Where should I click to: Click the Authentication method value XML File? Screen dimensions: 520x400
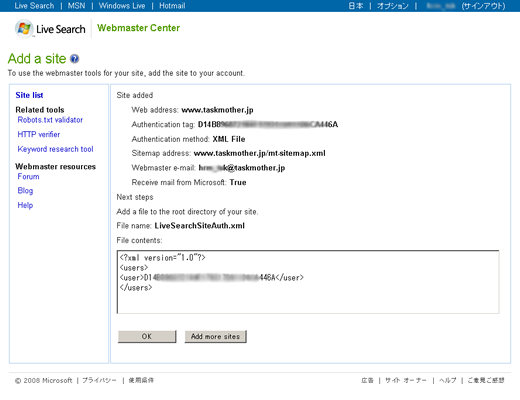click(x=229, y=139)
